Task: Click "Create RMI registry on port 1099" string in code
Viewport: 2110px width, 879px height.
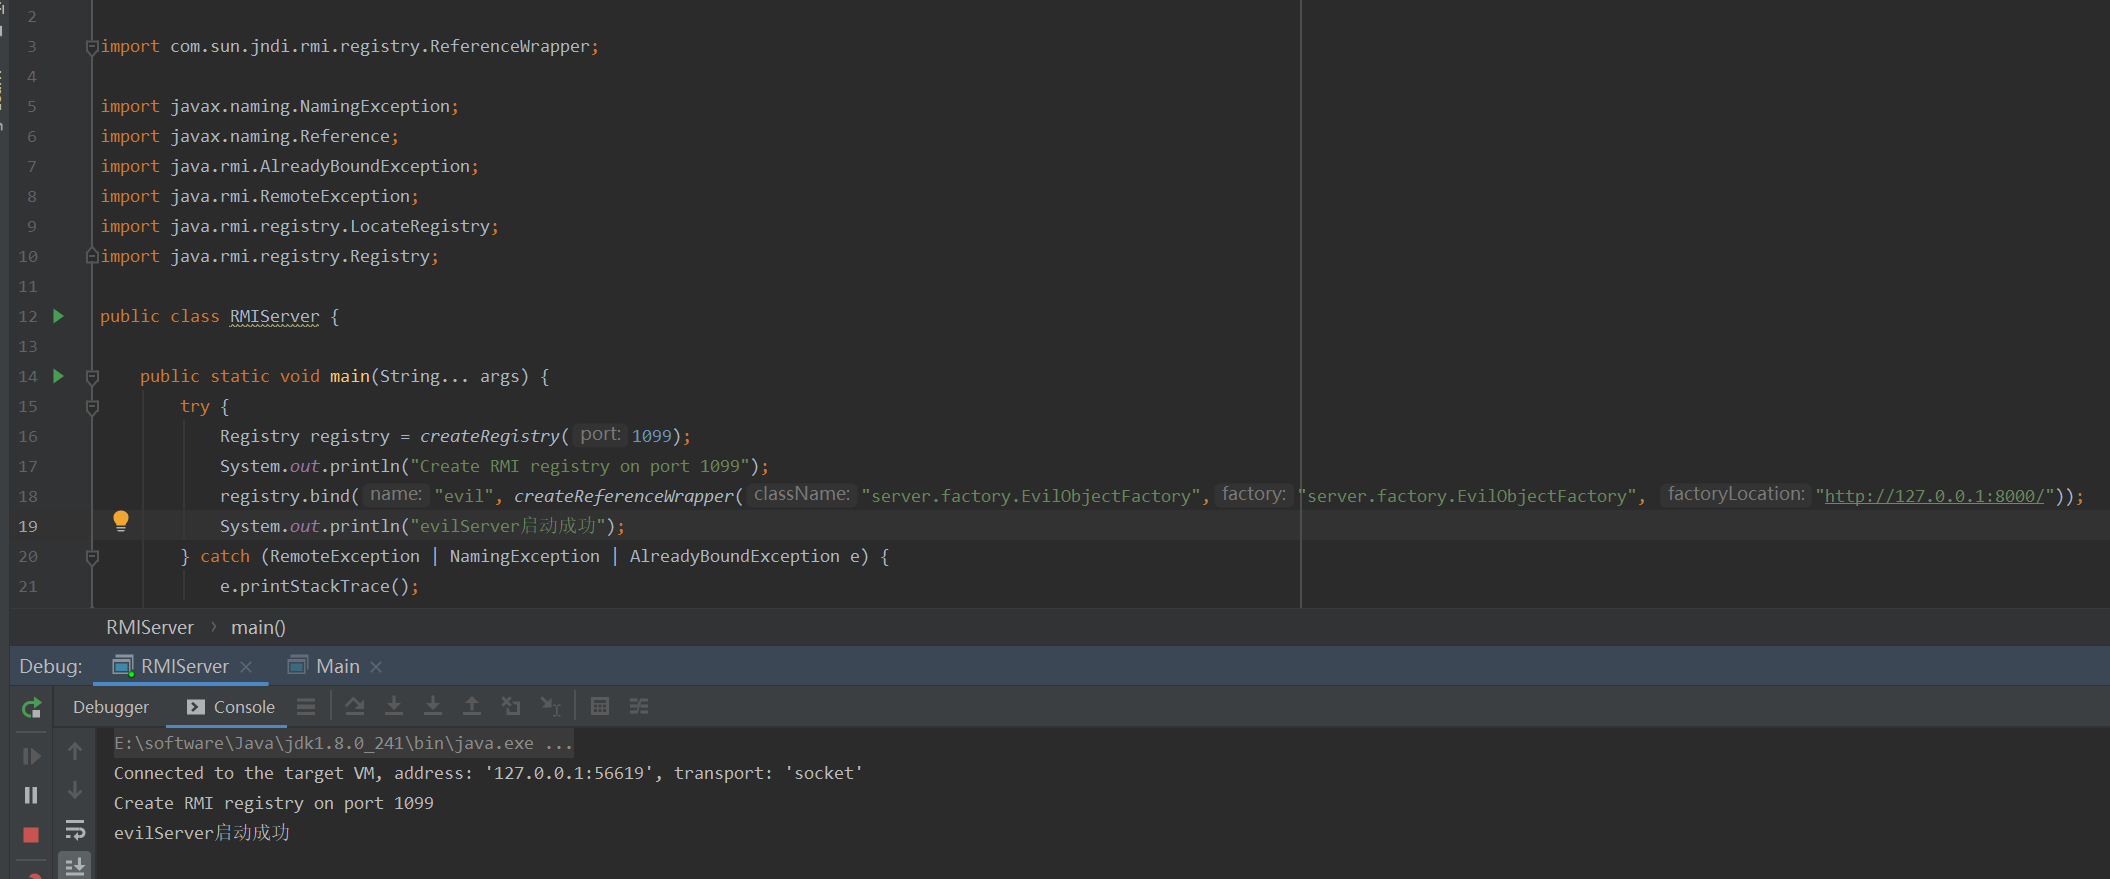Action: 579,466
